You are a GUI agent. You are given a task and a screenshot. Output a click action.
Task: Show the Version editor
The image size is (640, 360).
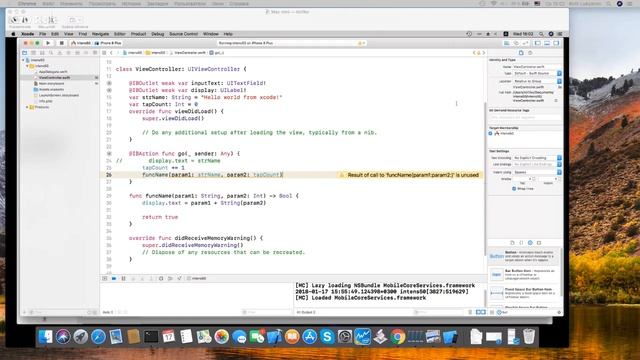525,43
